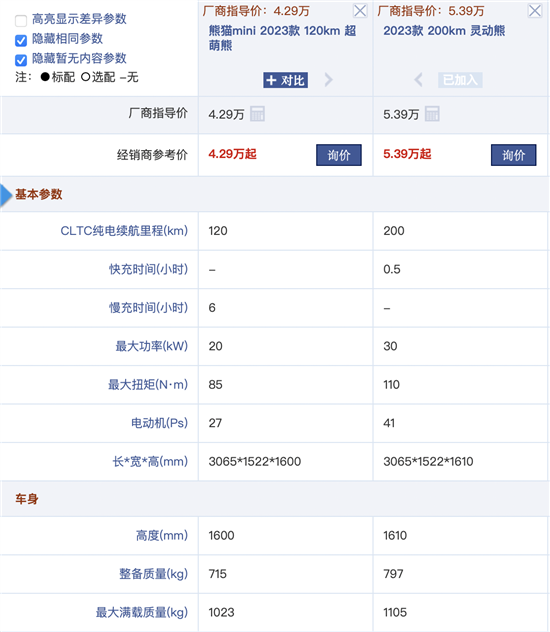Click the 5.39万起 dealer price

click(407, 154)
